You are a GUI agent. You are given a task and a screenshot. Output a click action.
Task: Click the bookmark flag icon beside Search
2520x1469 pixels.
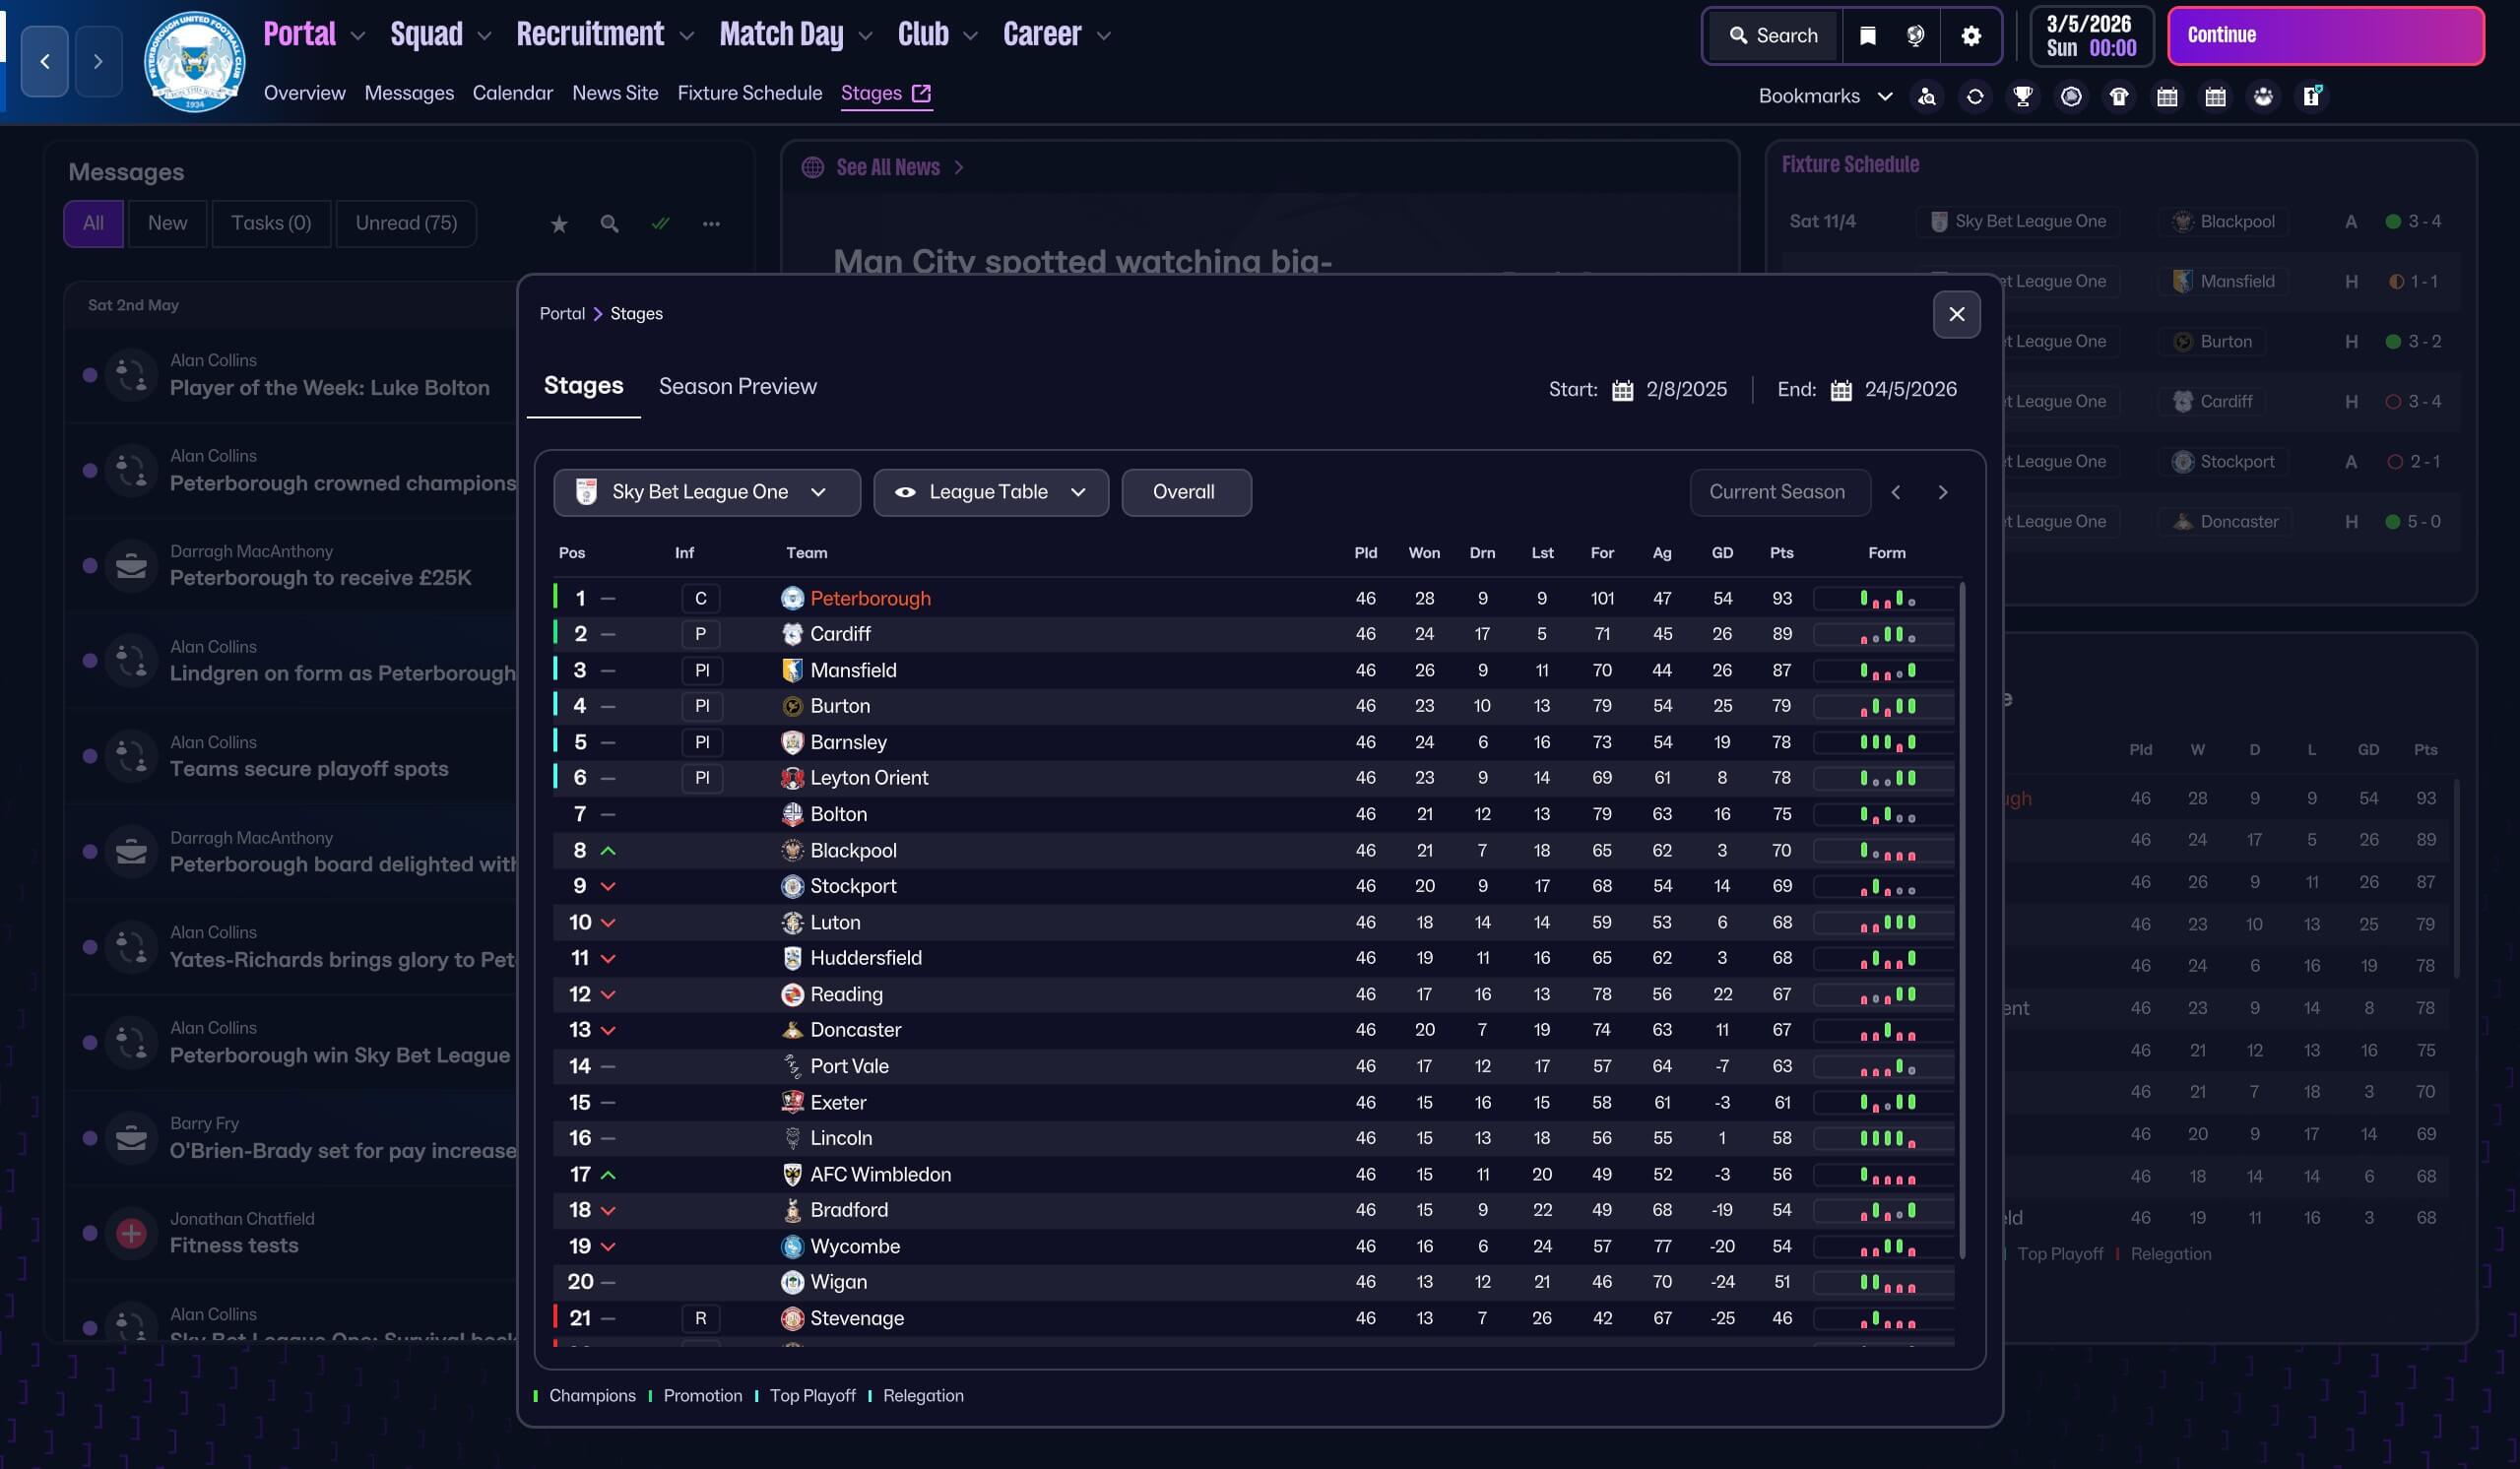tap(1867, 36)
